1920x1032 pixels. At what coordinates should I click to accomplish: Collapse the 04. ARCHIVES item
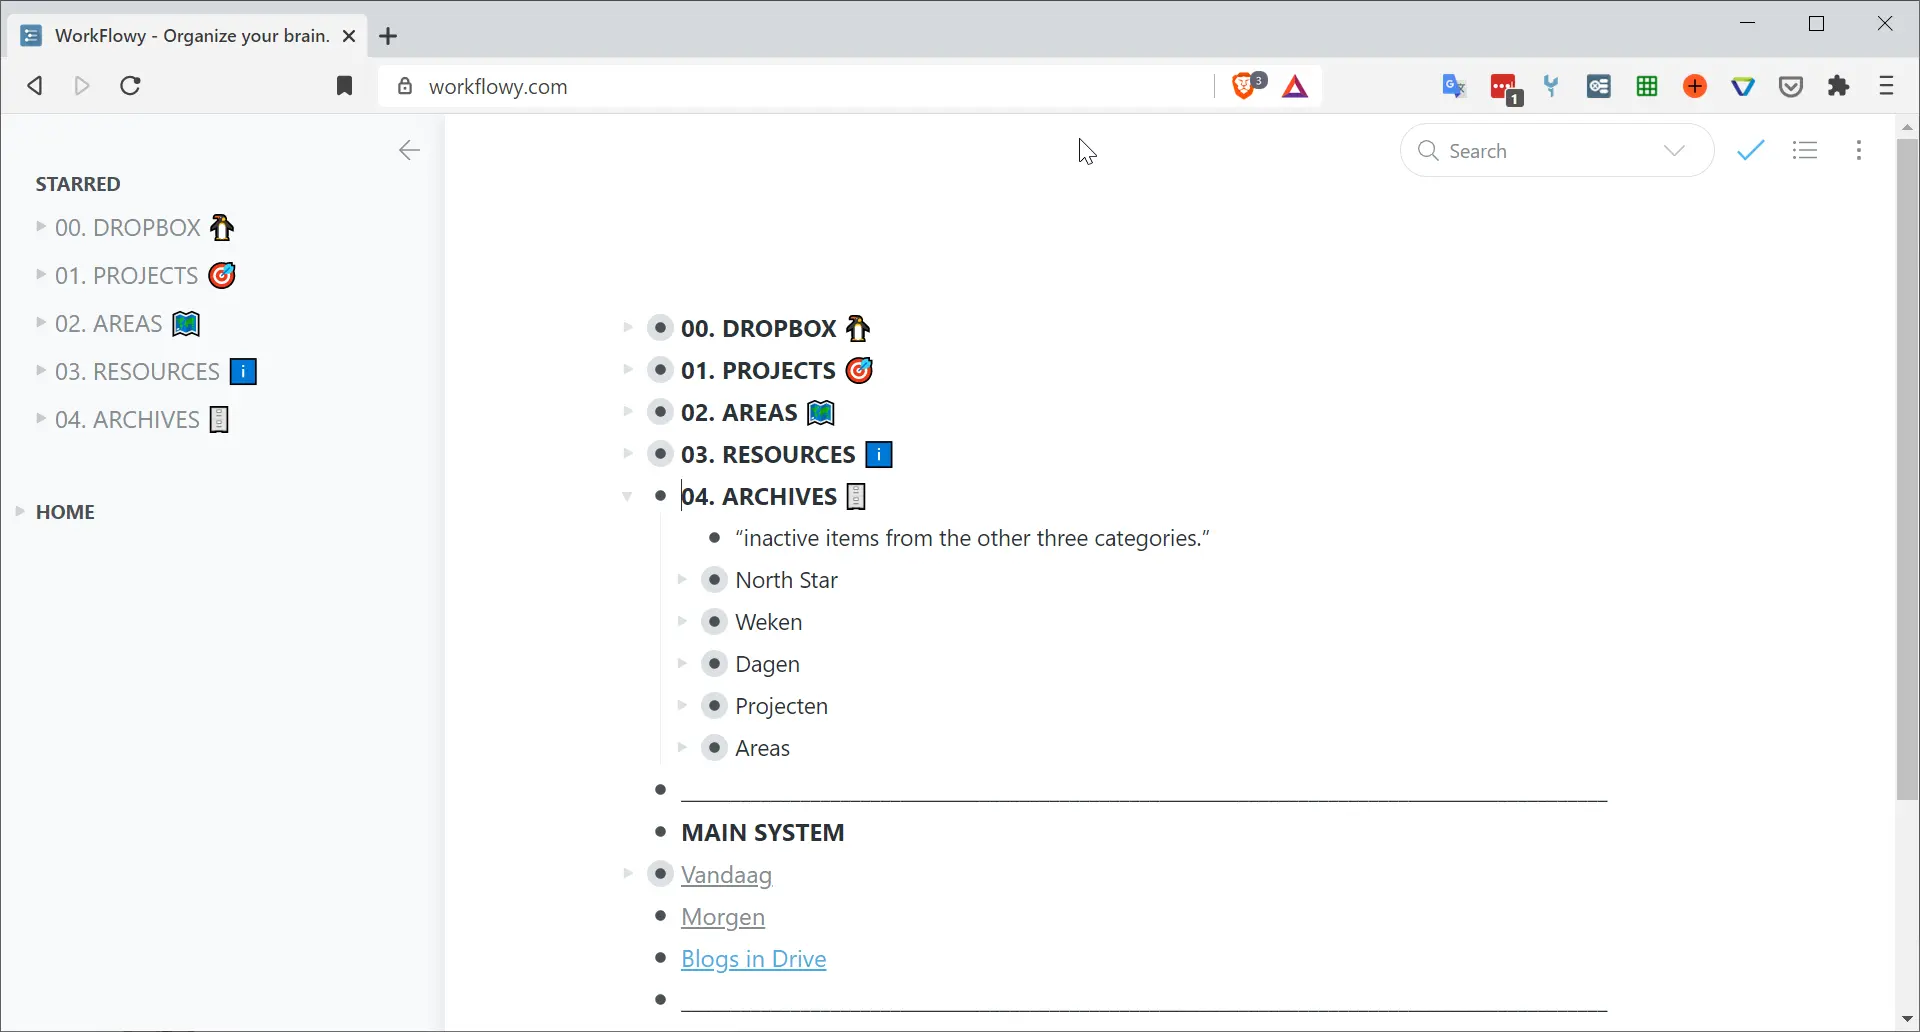[628, 496]
